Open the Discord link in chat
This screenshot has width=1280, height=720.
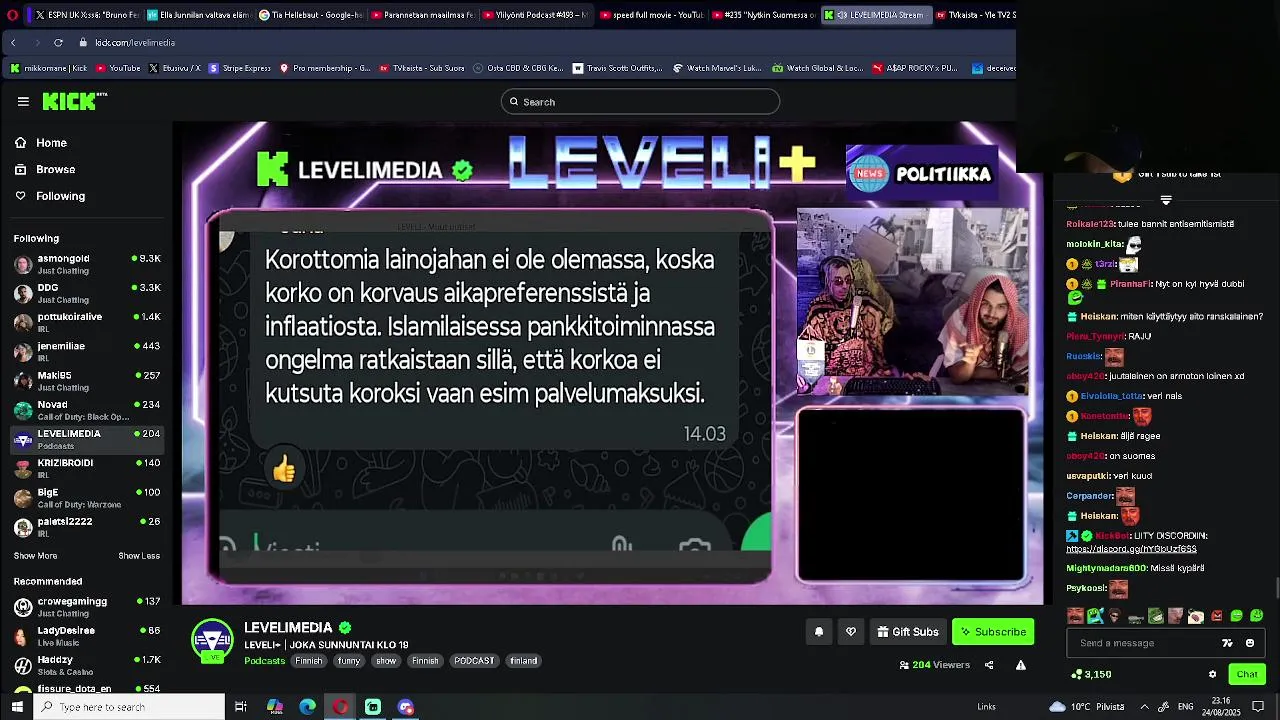point(1131,549)
